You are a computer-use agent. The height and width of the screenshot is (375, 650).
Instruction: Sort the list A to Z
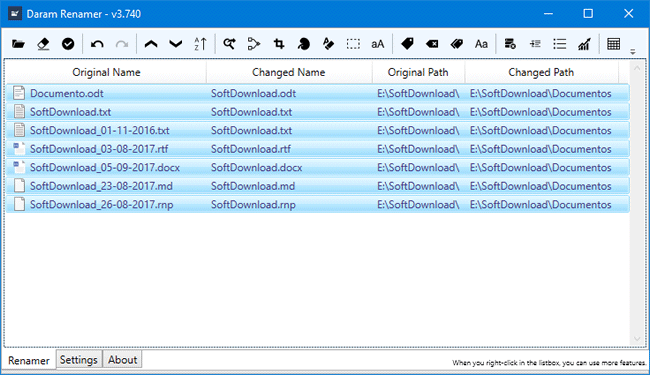tap(201, 44)
